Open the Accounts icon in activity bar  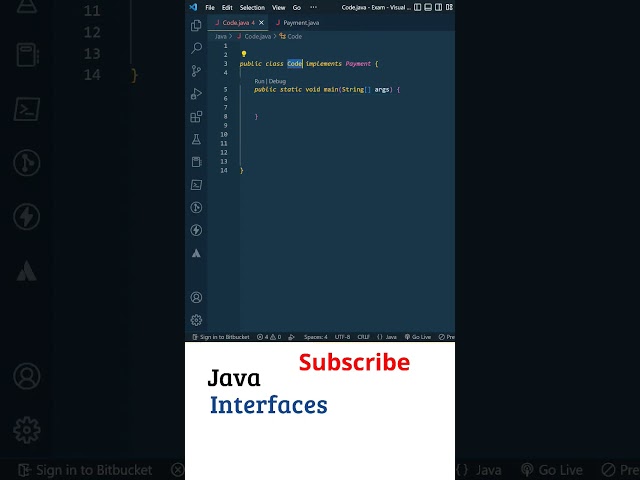pyautogui.click(x=196, y=297)
